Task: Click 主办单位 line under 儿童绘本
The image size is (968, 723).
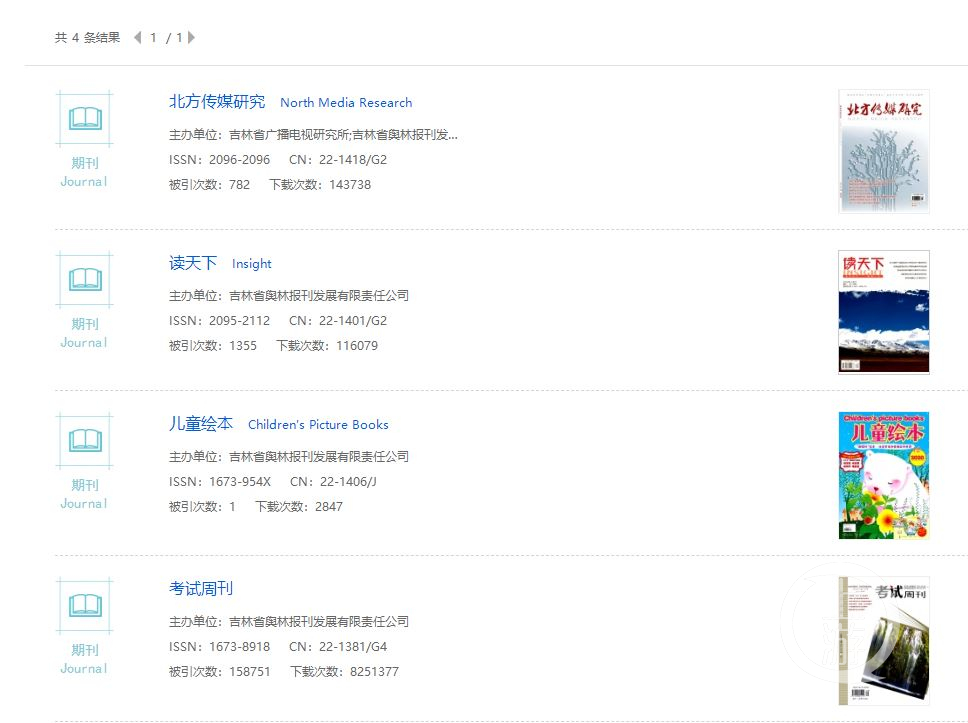Action: click(289, 457)
